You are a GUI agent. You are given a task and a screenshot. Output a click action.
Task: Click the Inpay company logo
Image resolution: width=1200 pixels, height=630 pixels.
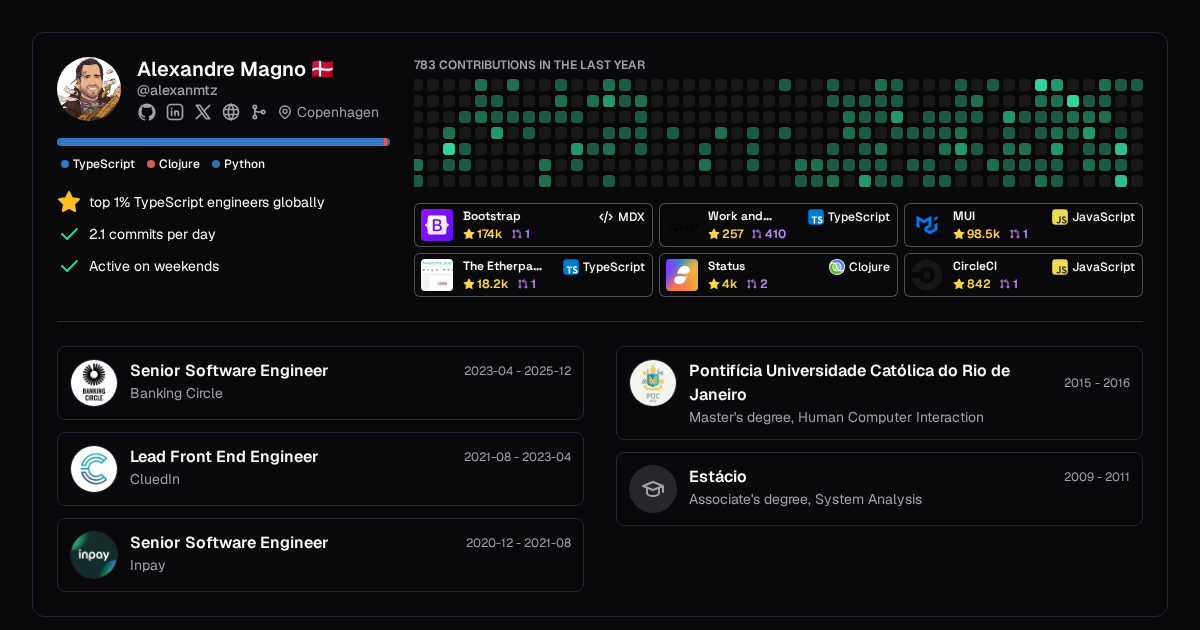[94, 555]
